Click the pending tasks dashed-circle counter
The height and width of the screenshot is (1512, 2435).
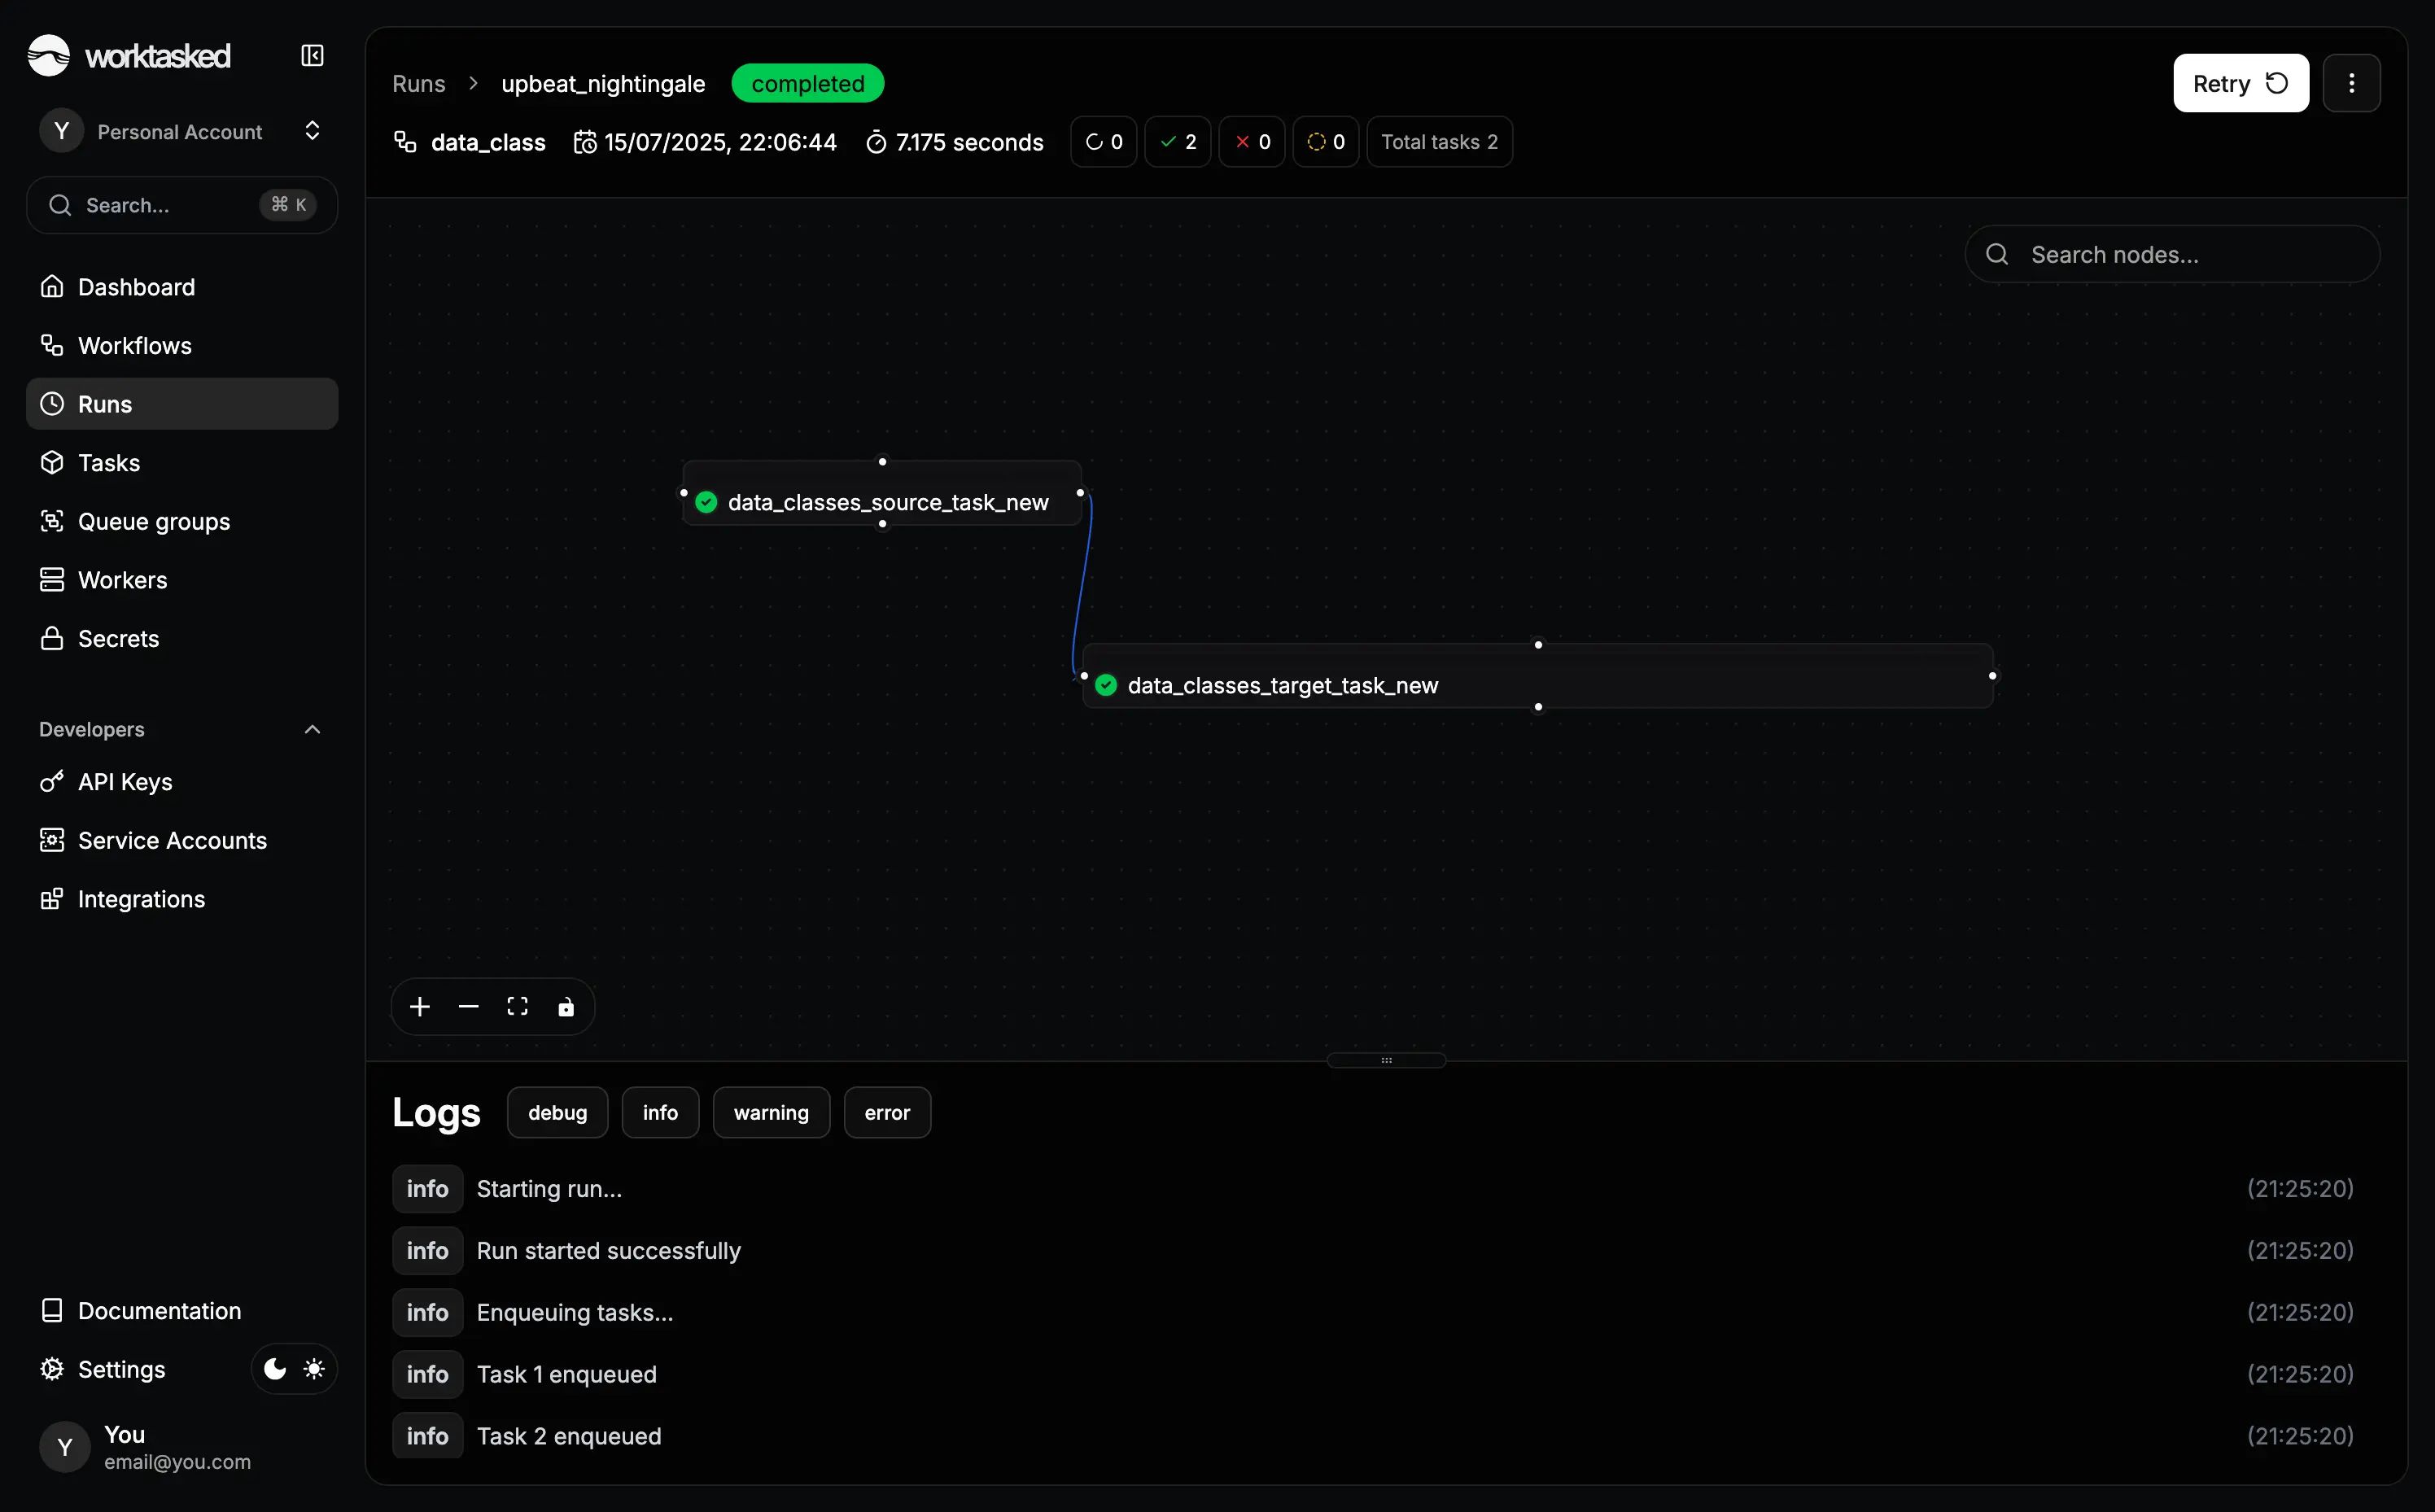[x=1325, y=142]
